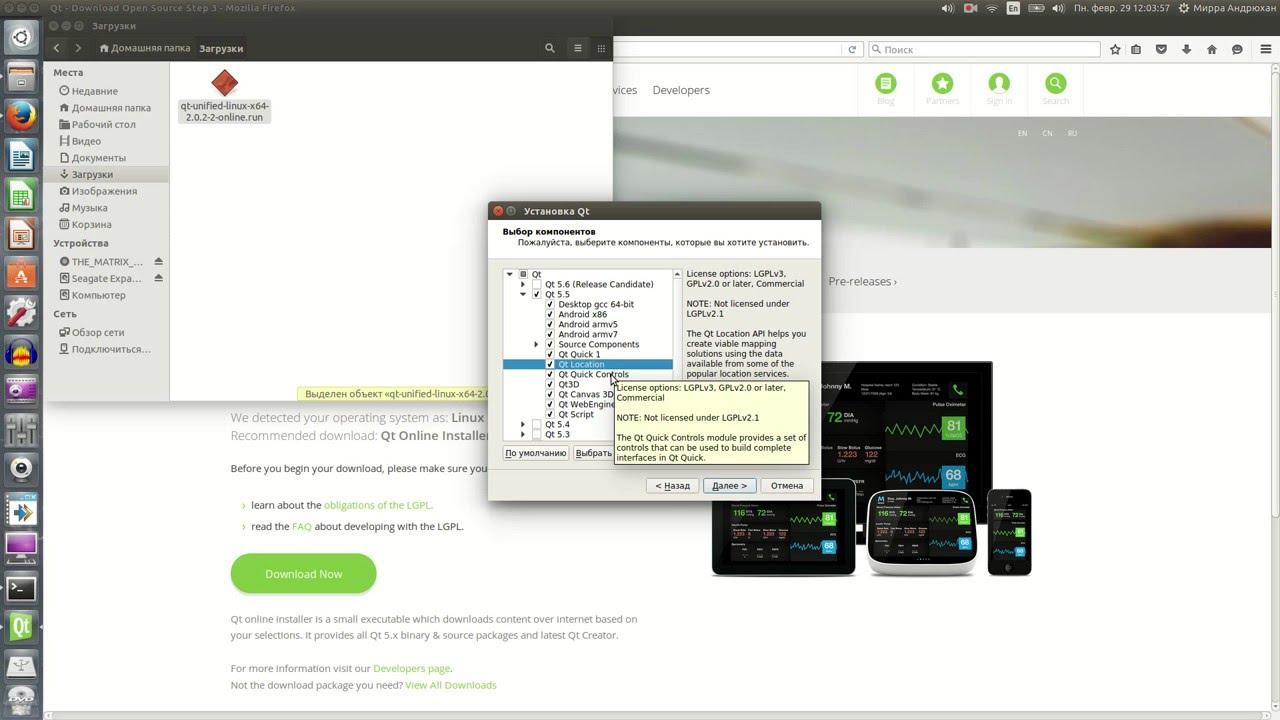Viewport: 1280px width, 720px height.
Task: Go to Firefox home page
Action: (1211, 49)
